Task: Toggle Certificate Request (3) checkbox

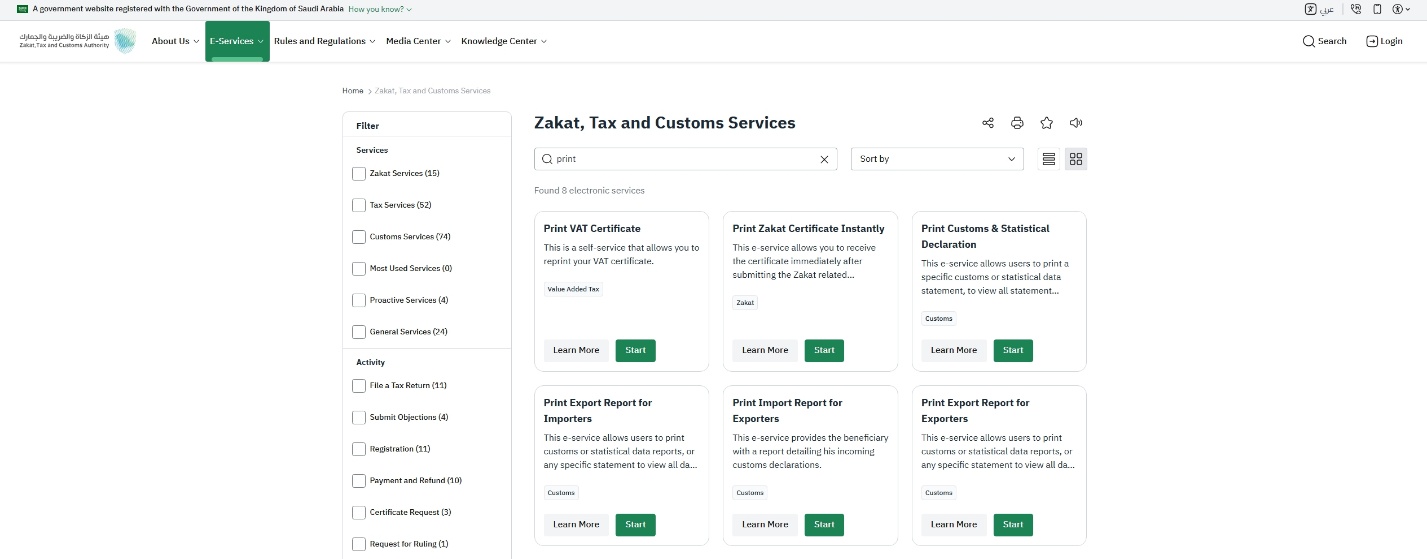Action: [x=359, y=512]
